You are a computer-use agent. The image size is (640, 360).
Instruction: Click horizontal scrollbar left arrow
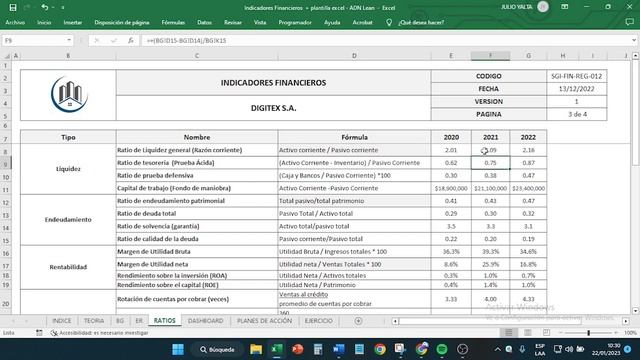tap(395, 321)
